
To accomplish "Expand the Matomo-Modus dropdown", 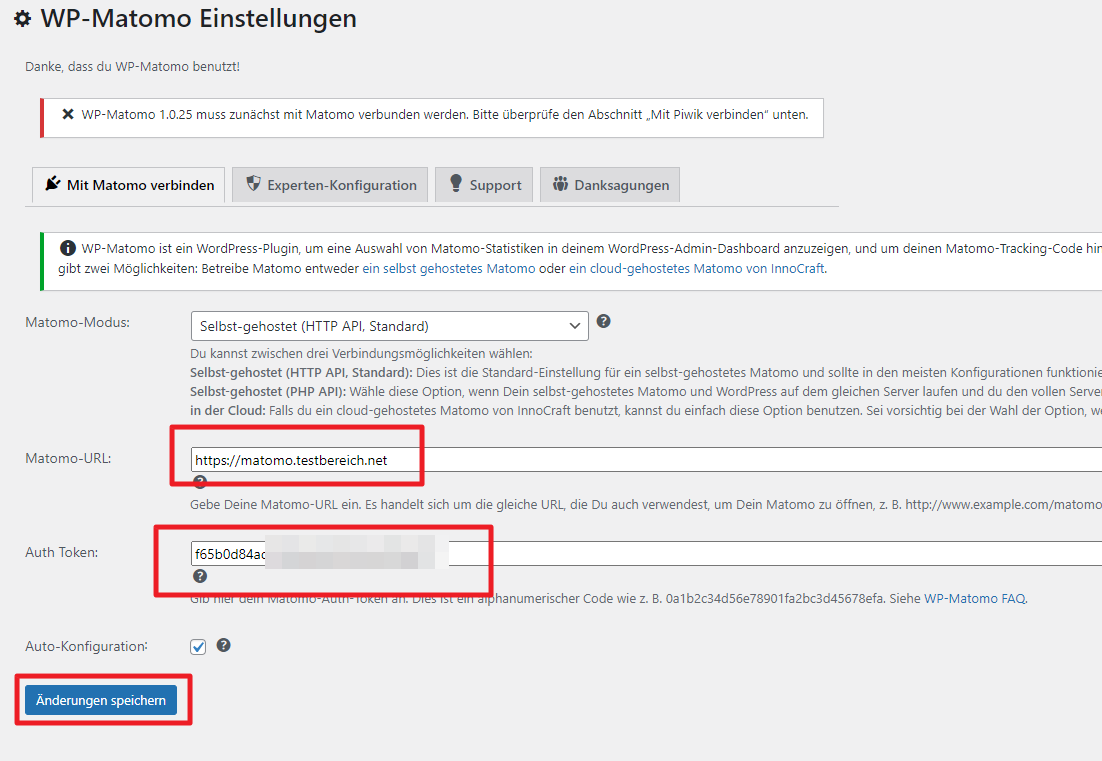I will coord(389,326).
